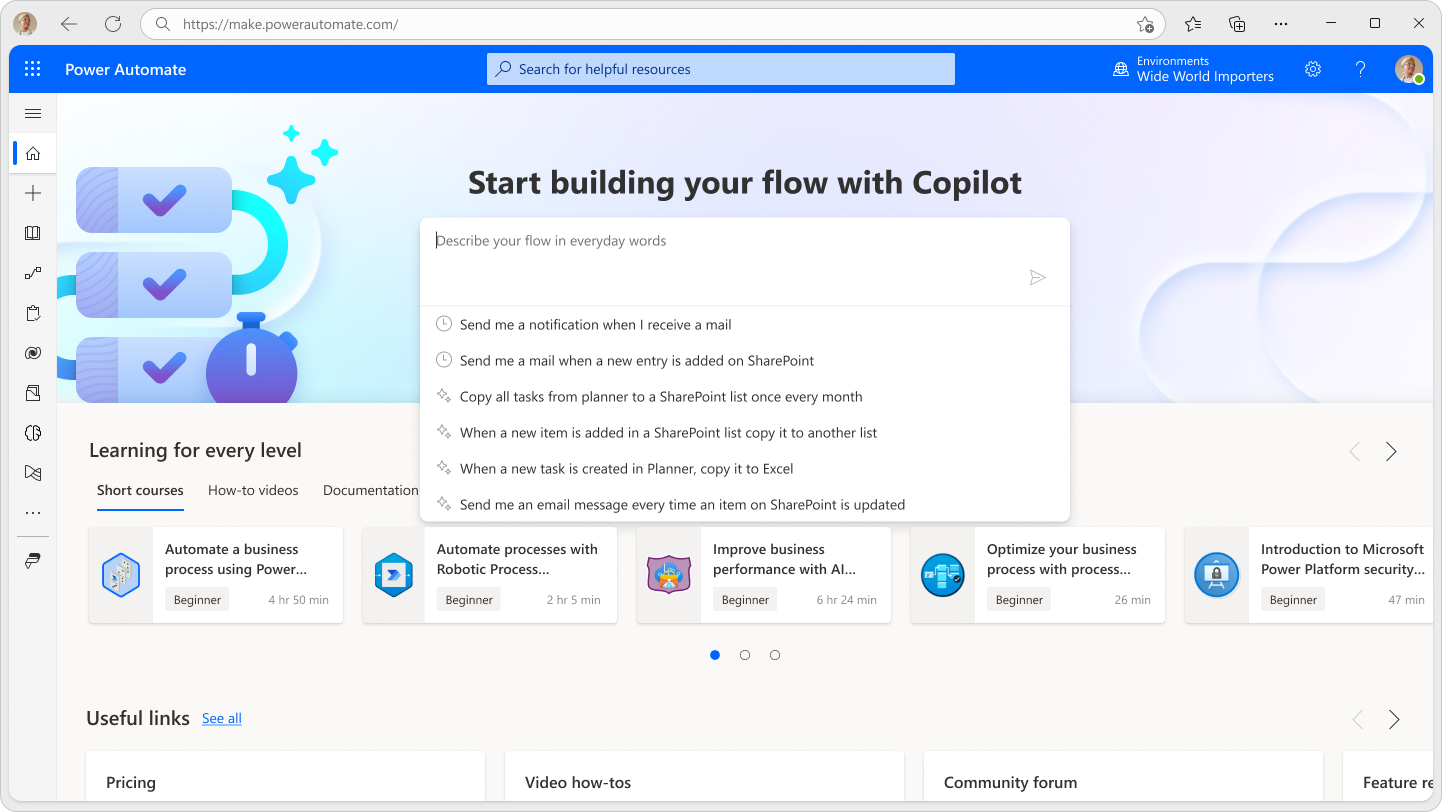Image resolution: width=1442 pixels, height=812 pixels.
Task: Open the Pricing useful link card
Action: tap(285, 777)
